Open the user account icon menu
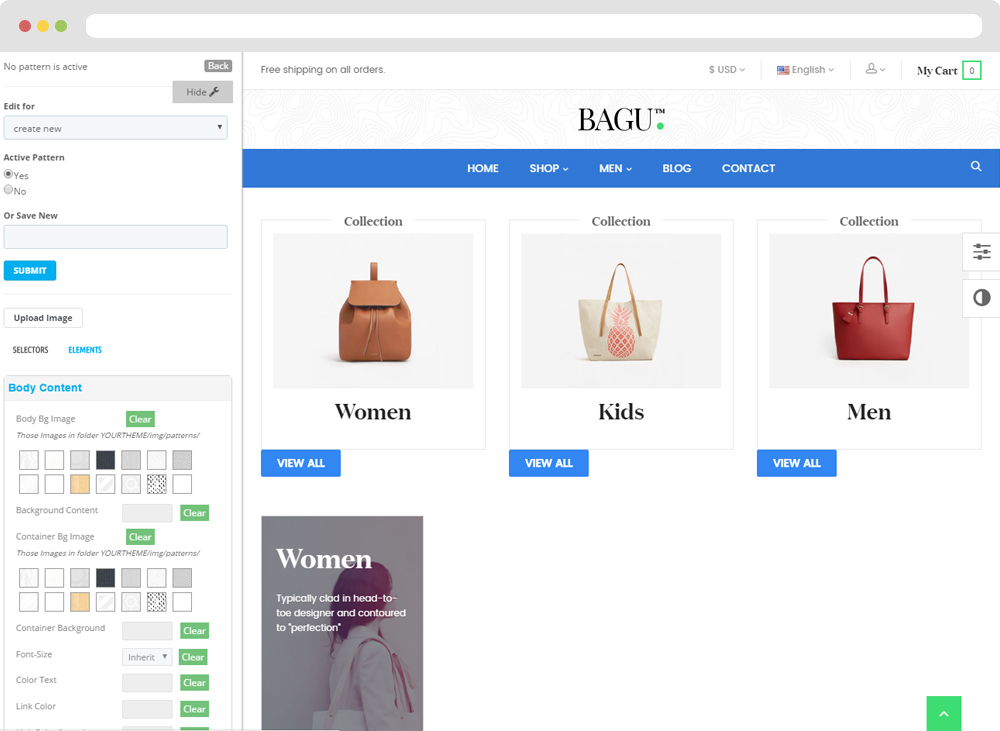 click(875, 69)
